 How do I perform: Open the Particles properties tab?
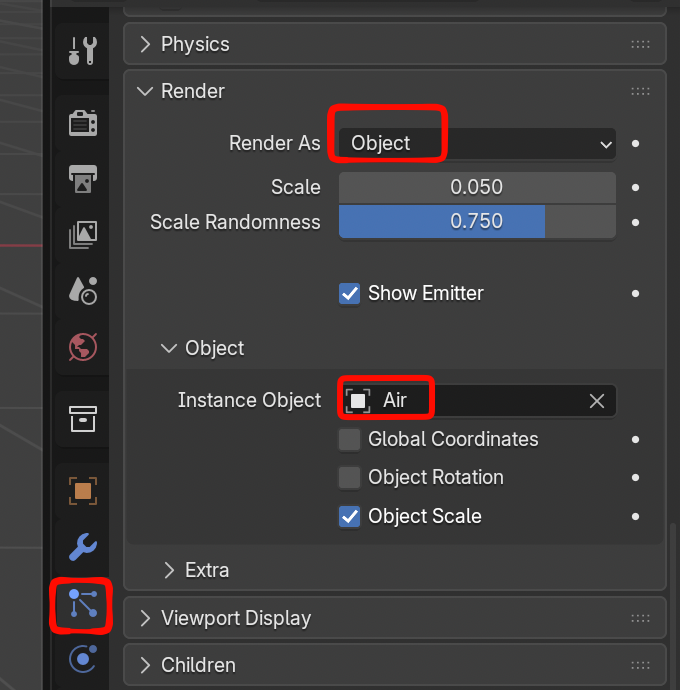click(x=82, y=605)
